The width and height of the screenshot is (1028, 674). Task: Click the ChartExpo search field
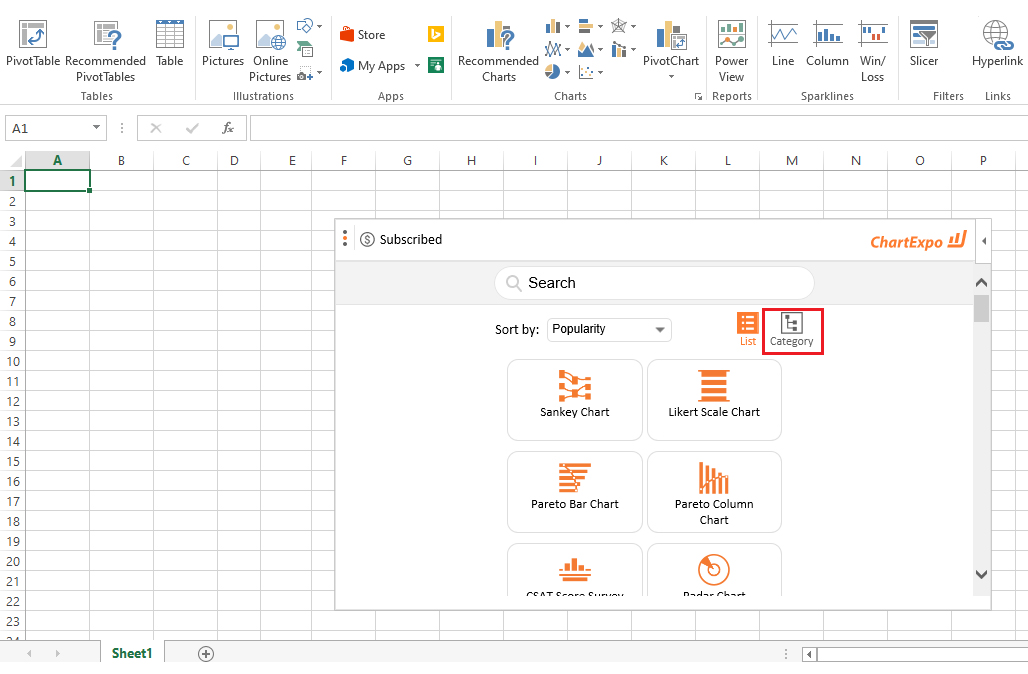click(654, 283)
